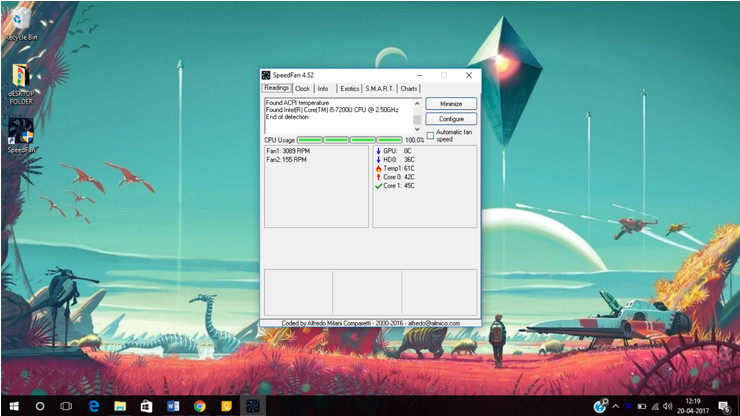Click the SpeedFan taskbar button
Screen dimensions: 740x416
tap(252, 406)
